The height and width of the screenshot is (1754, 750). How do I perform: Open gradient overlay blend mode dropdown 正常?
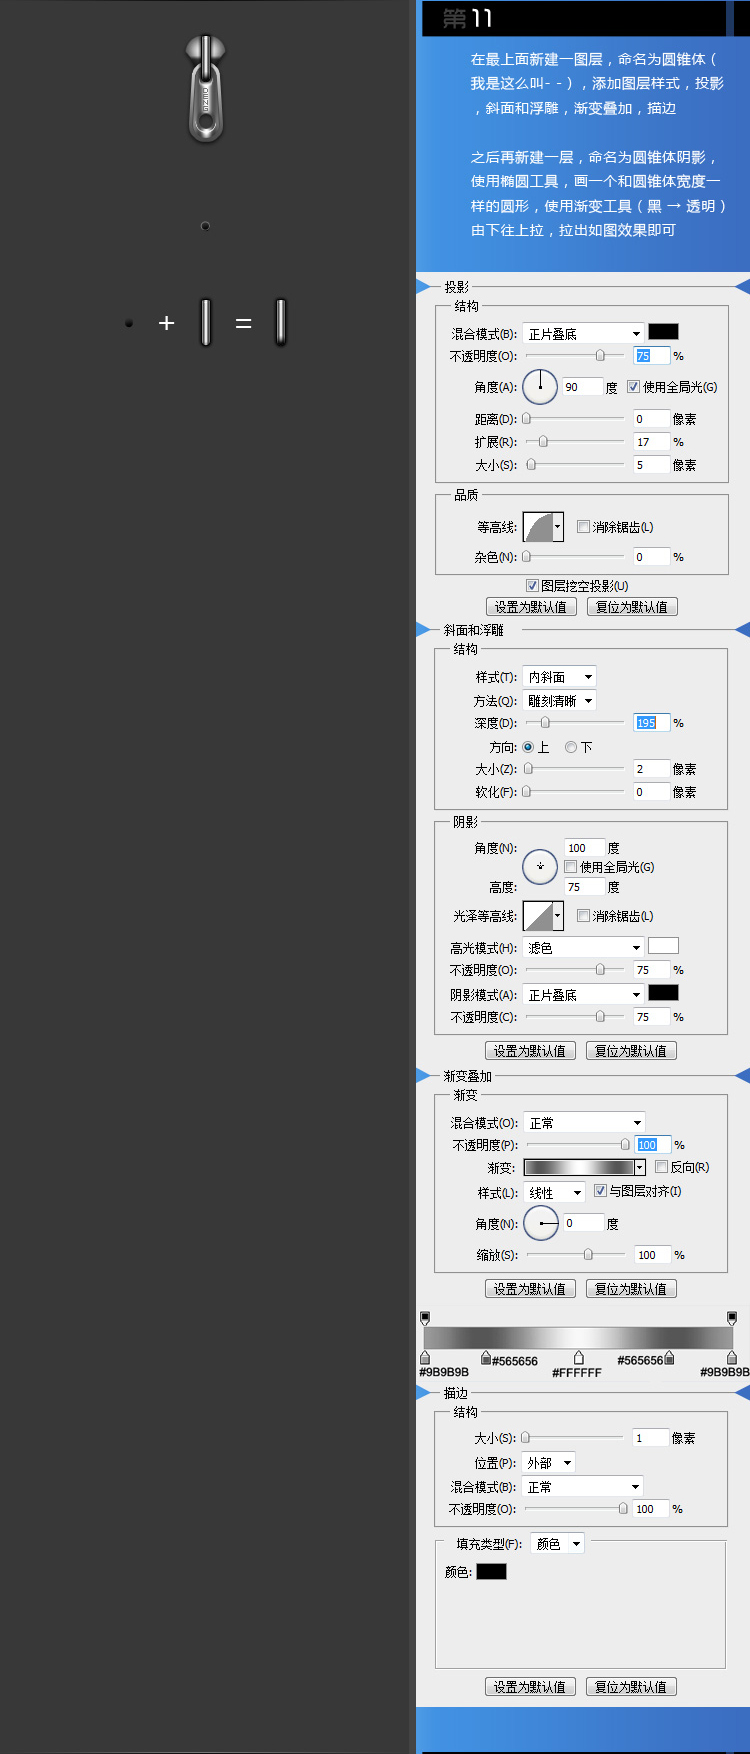click(x=585, y=1123)
